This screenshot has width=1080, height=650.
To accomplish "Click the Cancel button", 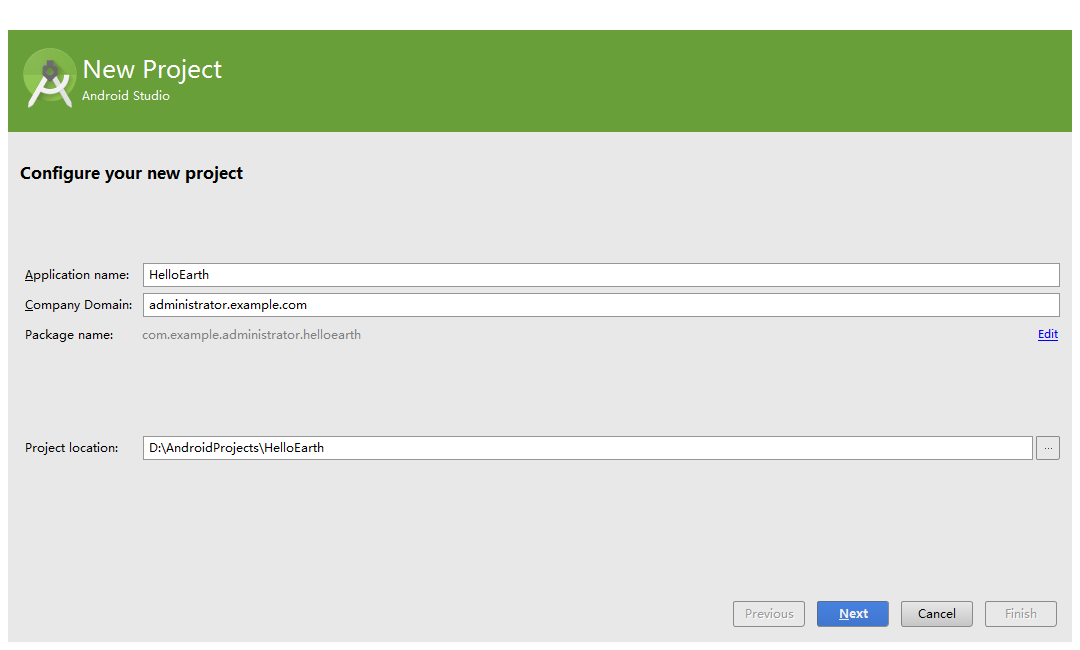I will click(x=937, y=614).
